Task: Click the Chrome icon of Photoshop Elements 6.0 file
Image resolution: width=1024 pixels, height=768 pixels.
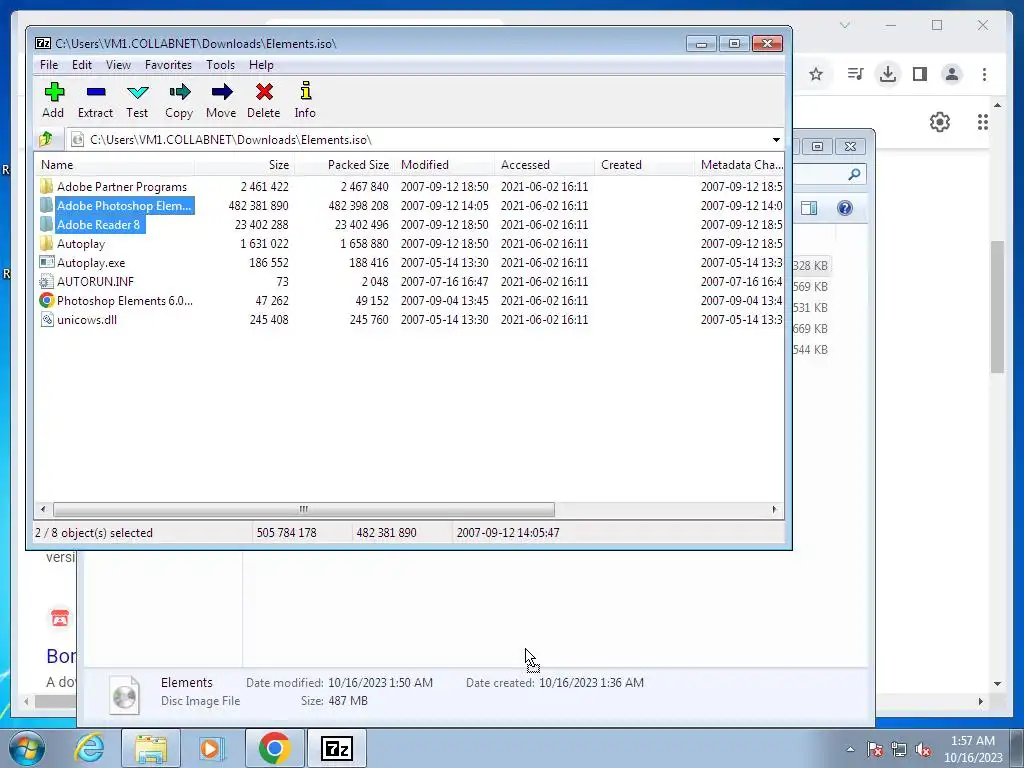Action: pos(46,300)
